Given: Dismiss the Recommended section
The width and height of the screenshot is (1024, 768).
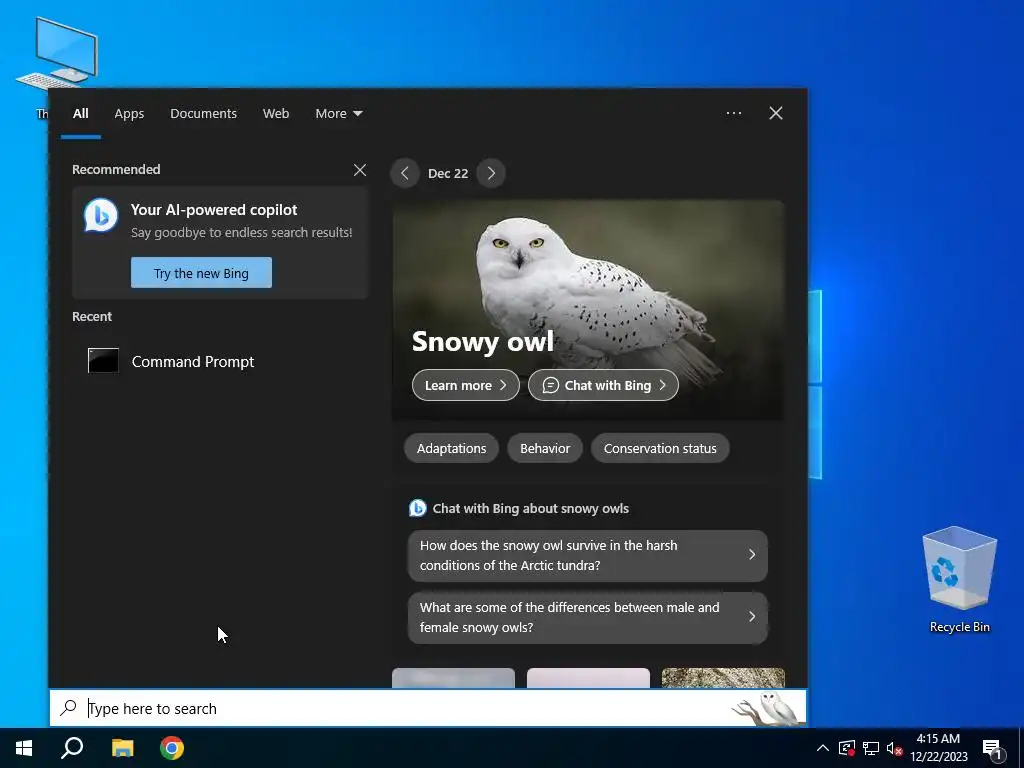Looking at the screenshot, I should point(359,170).
